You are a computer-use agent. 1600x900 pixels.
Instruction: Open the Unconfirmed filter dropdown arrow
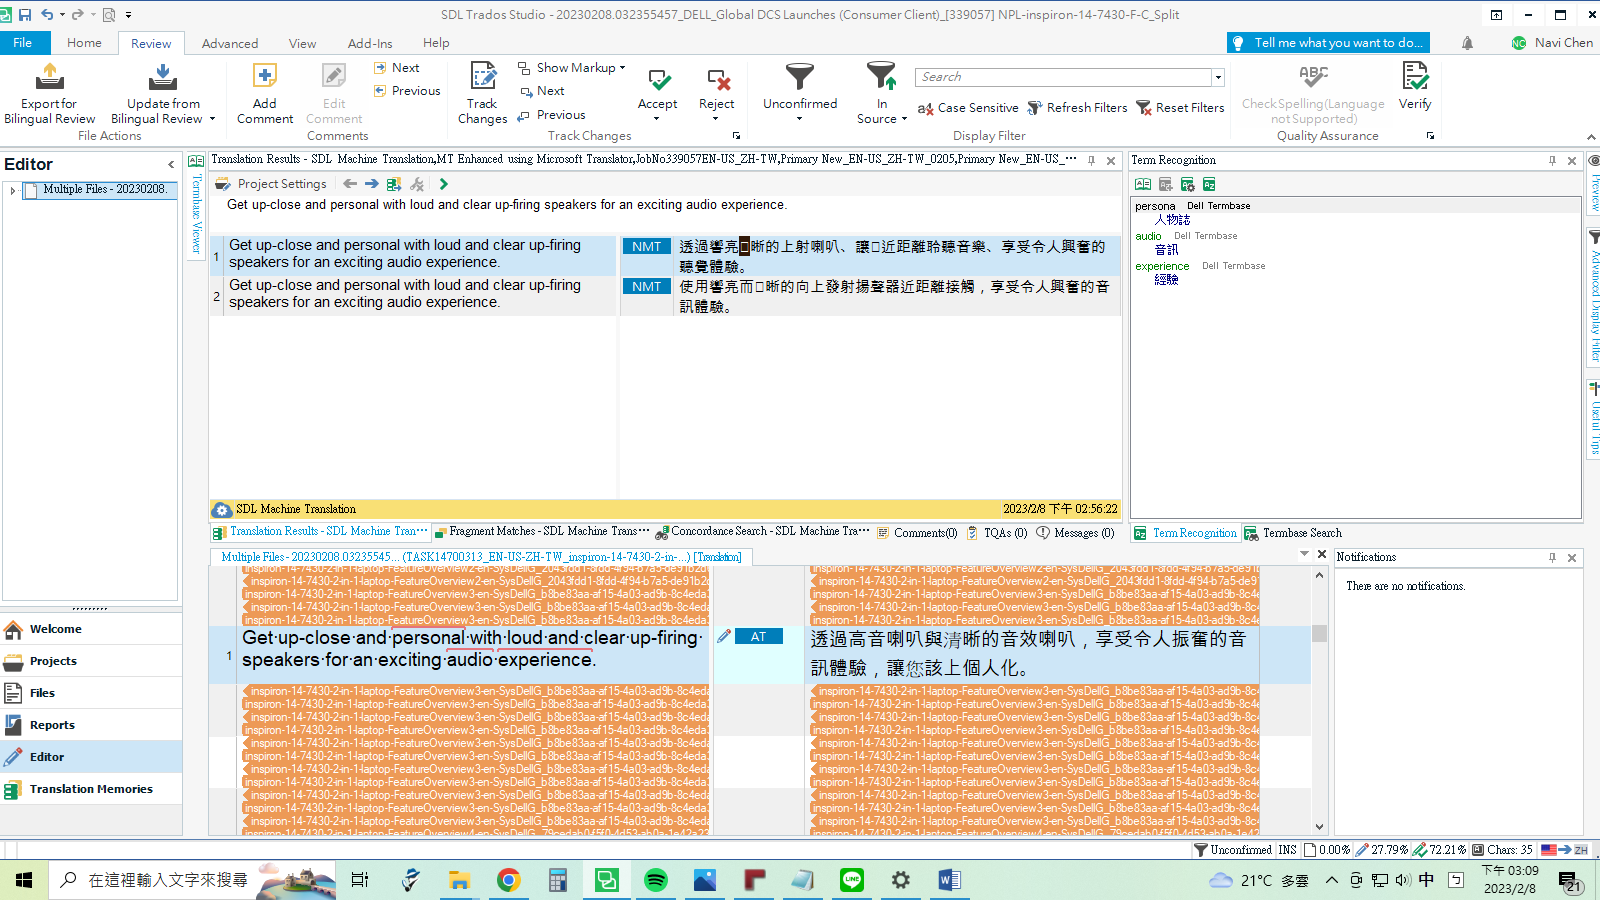[799, 119]
